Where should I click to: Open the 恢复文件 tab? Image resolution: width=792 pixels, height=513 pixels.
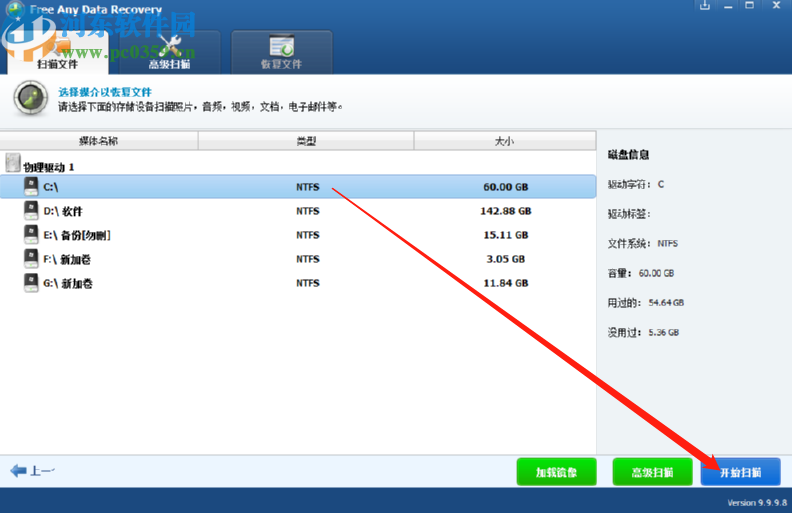[281, 52]
